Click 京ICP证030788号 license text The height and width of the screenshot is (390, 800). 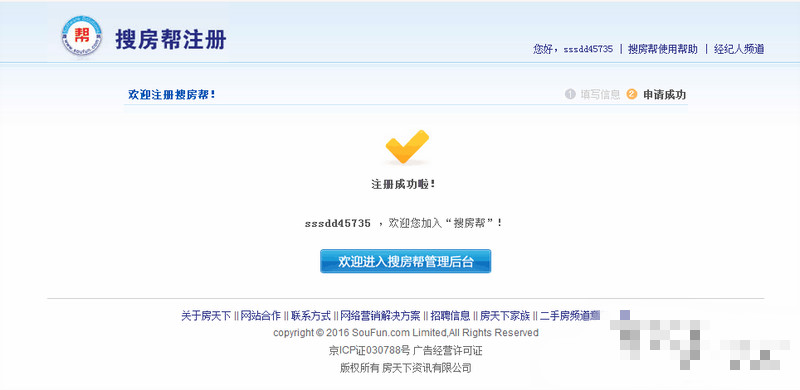pos(369,351)
